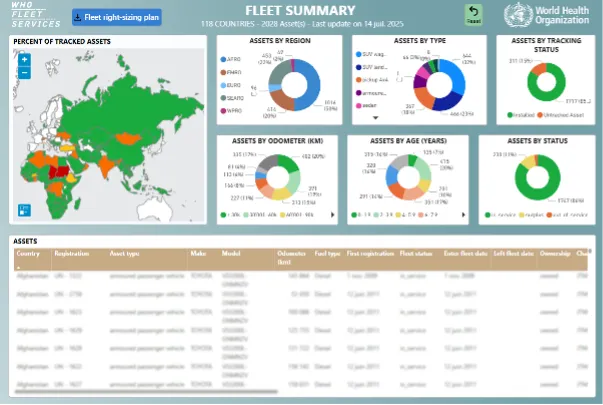This screenshot has height=405, width=603.
Task: Filter by the dark blue SUV legend item
Action: point(371,67)
